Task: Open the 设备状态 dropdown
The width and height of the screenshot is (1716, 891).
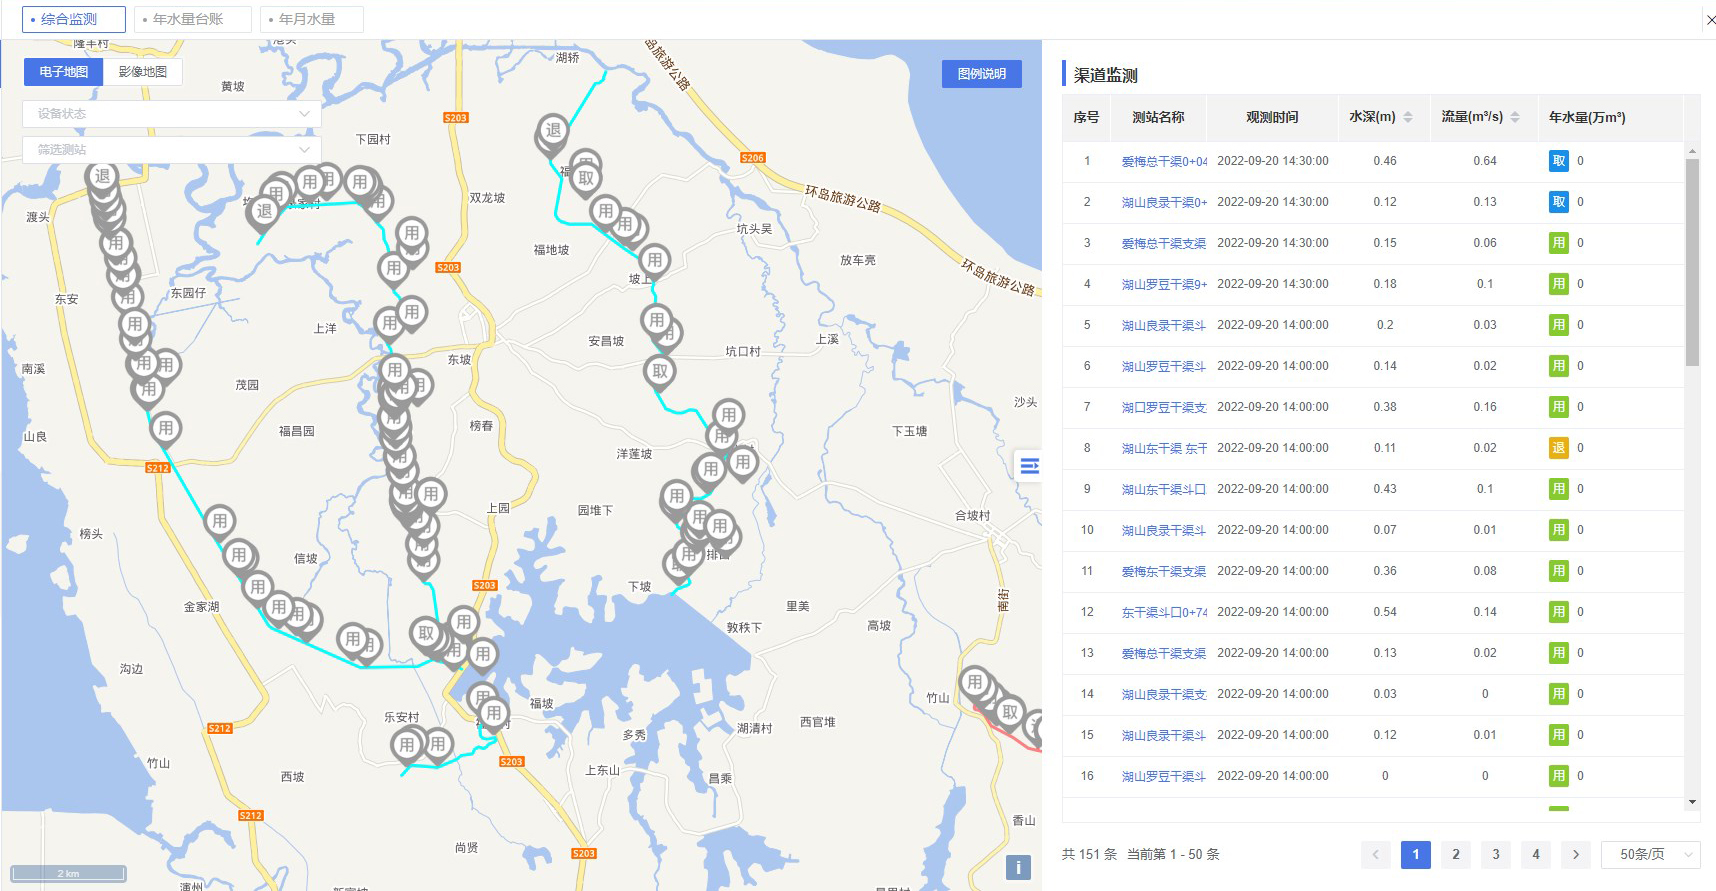Action: pyautogui.click(x=171, y=114)
